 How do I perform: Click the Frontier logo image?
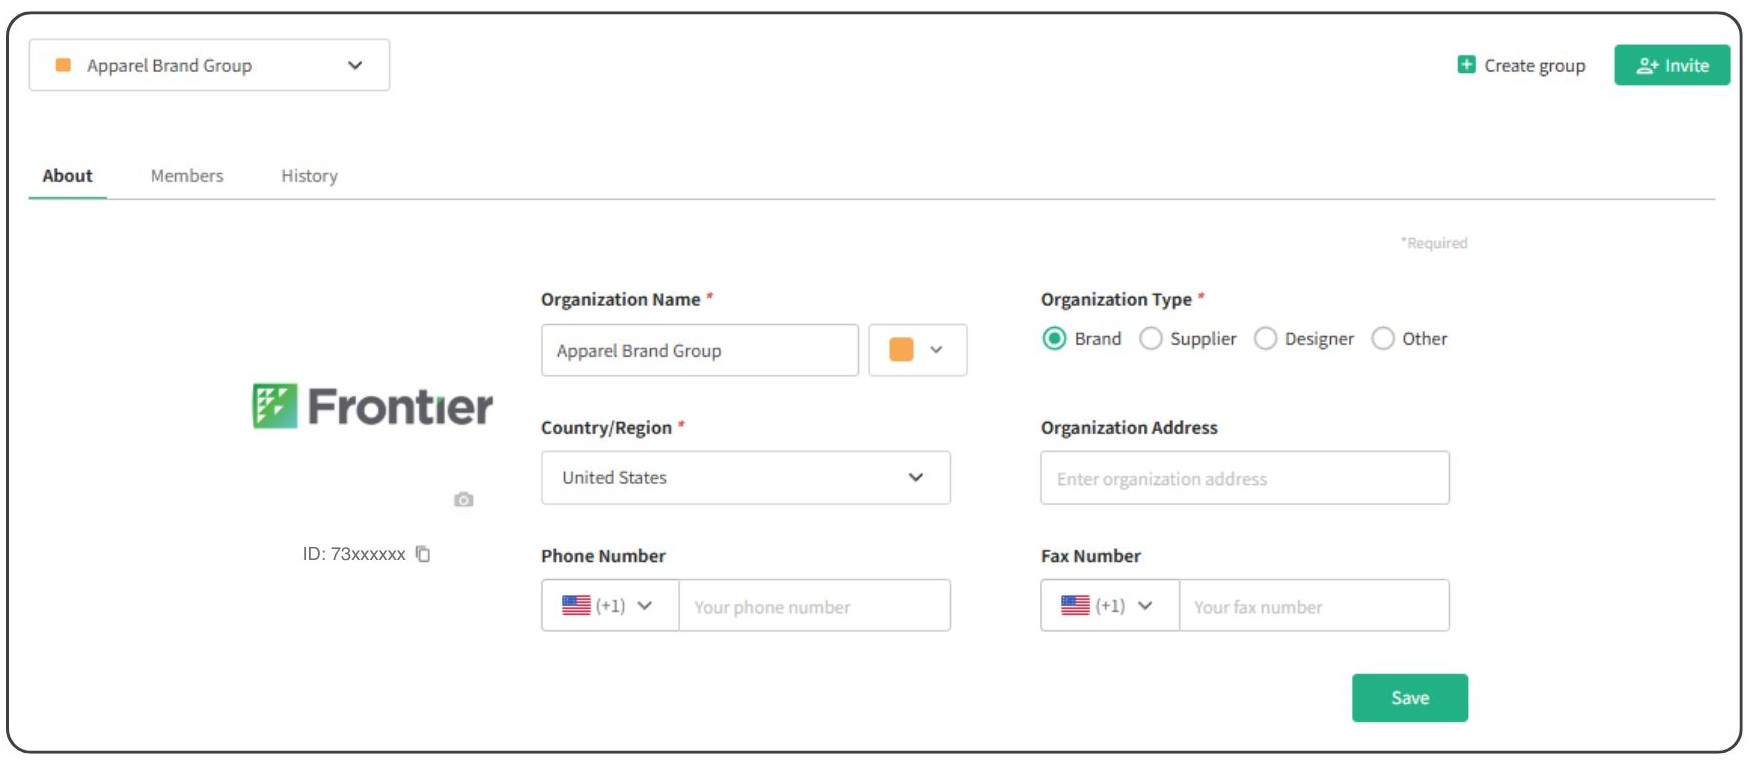[372, 406]
